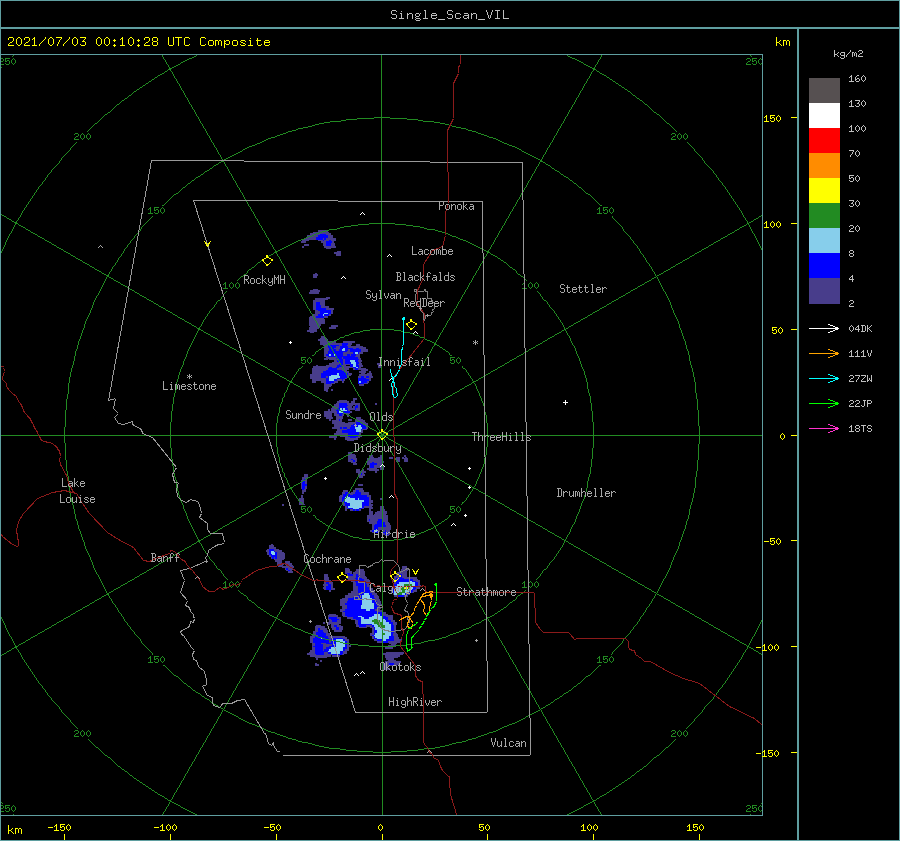Viewport: 900px width, 841px height.
Task: Click the Didsbury town label
Action: coord(377,448)
